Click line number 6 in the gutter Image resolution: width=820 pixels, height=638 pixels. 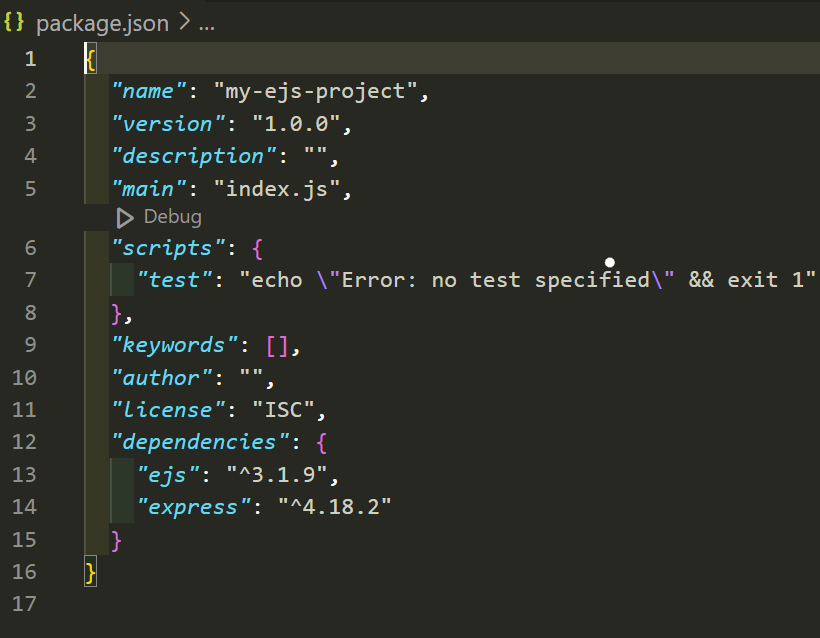pyautogui.click(x=30, y=248)
